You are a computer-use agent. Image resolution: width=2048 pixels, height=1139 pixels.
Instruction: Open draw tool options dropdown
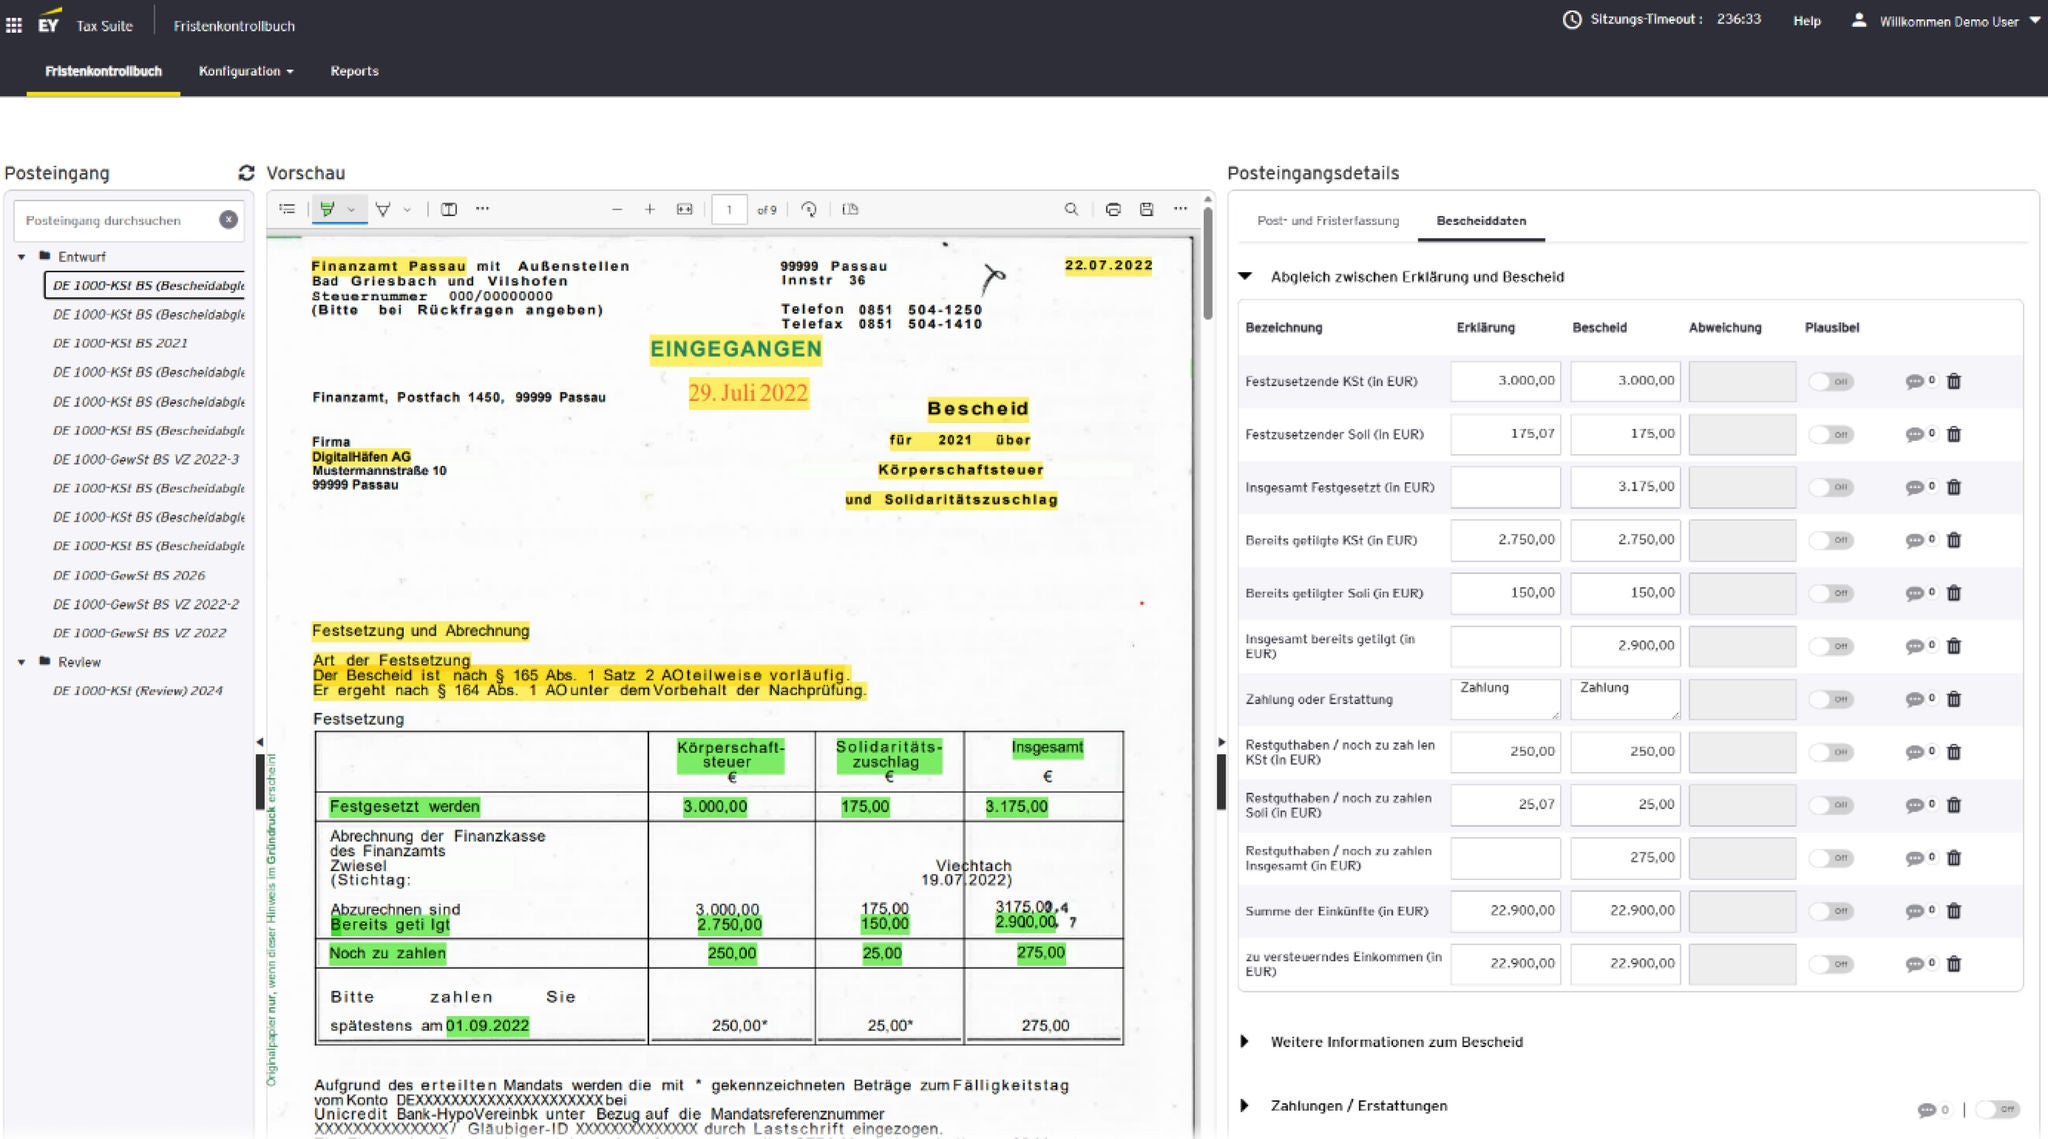(x=407, y=209)
